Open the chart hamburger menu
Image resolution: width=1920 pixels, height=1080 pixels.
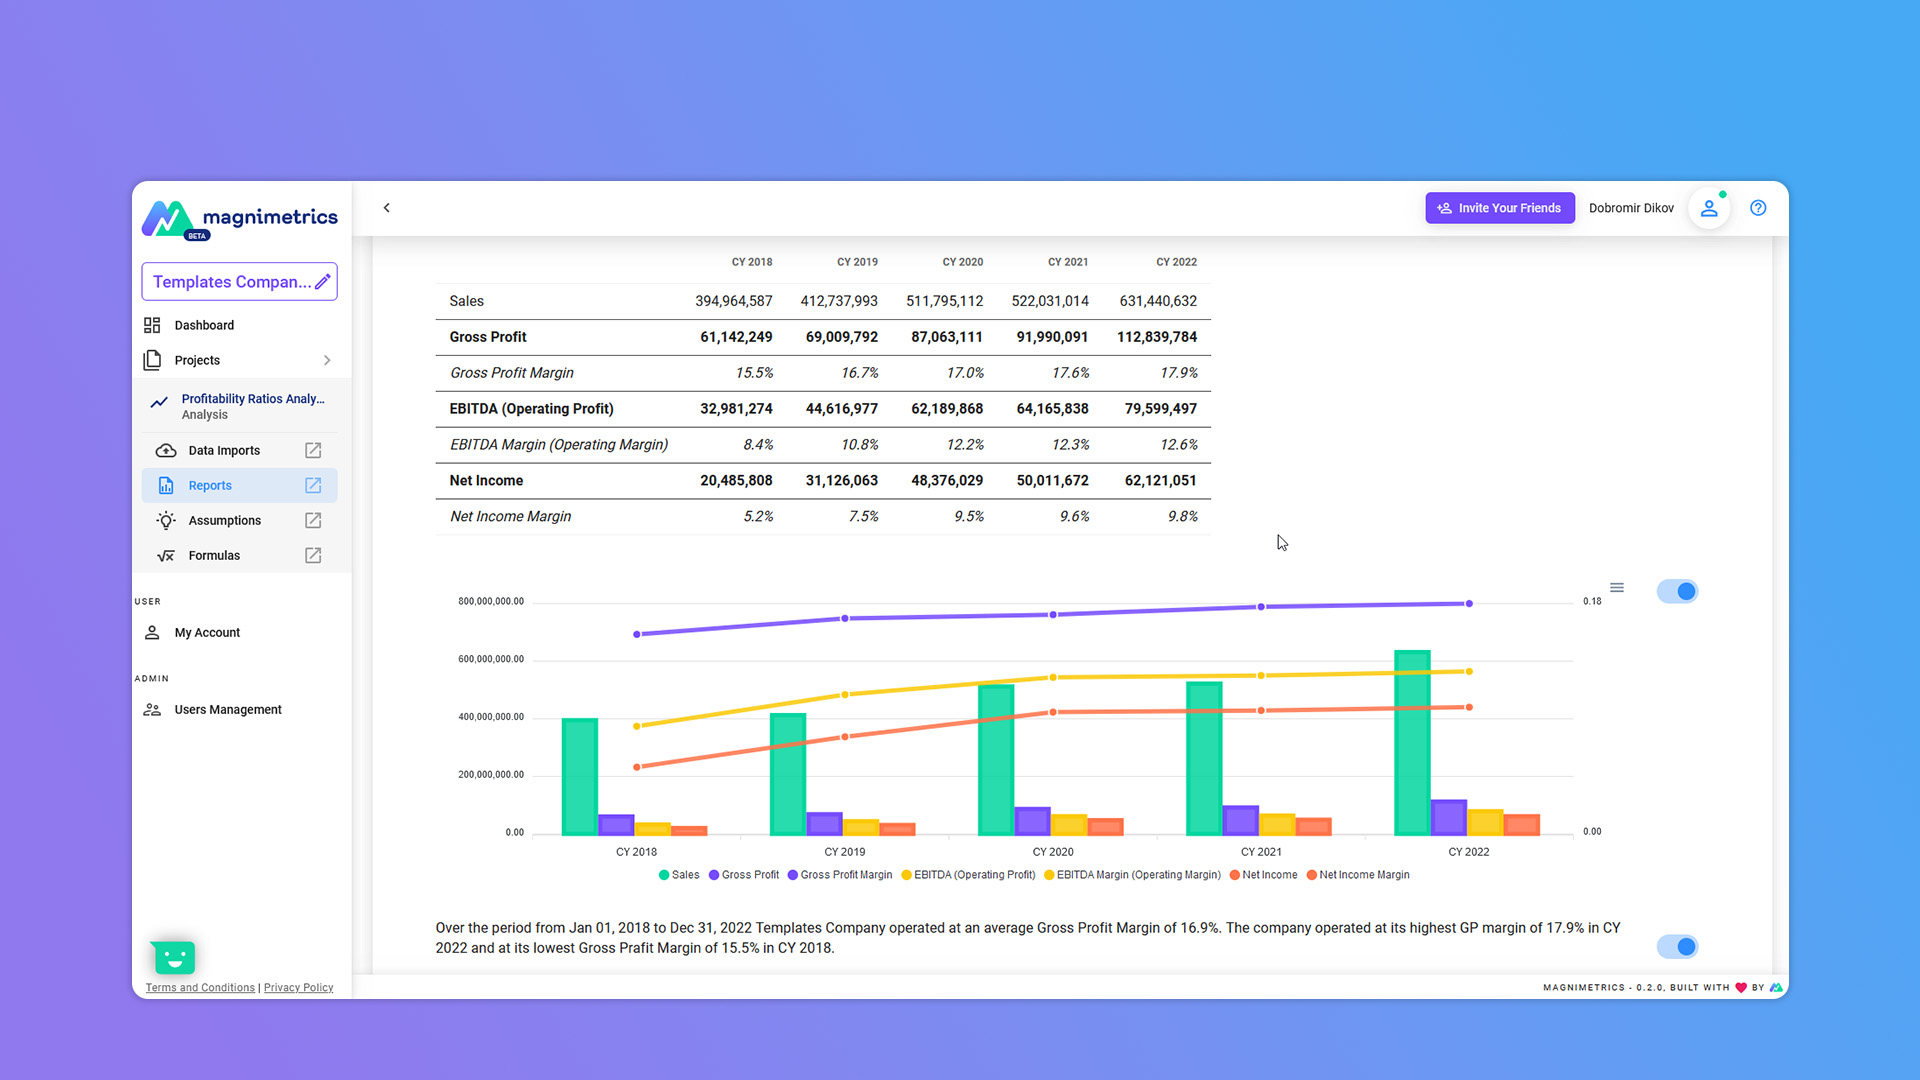(1617, 588)
